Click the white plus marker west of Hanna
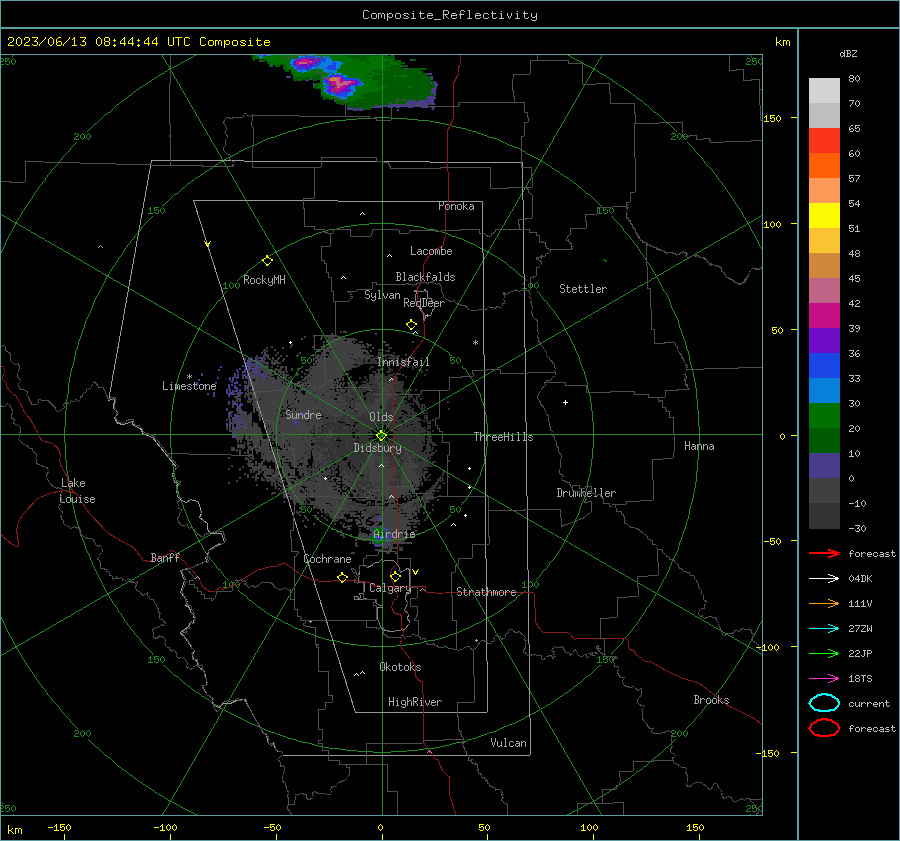 pyautogui.click(x=565, y=402)
